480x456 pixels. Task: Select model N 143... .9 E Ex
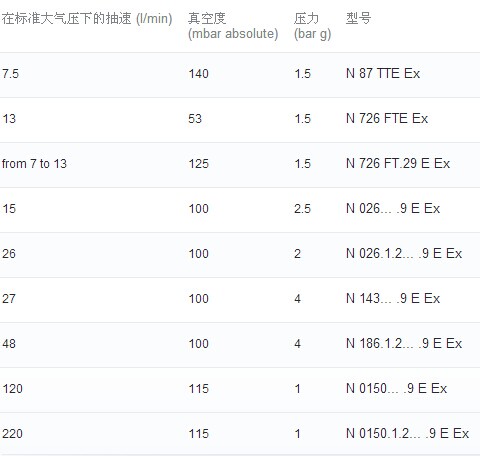[x=393, y=299]
